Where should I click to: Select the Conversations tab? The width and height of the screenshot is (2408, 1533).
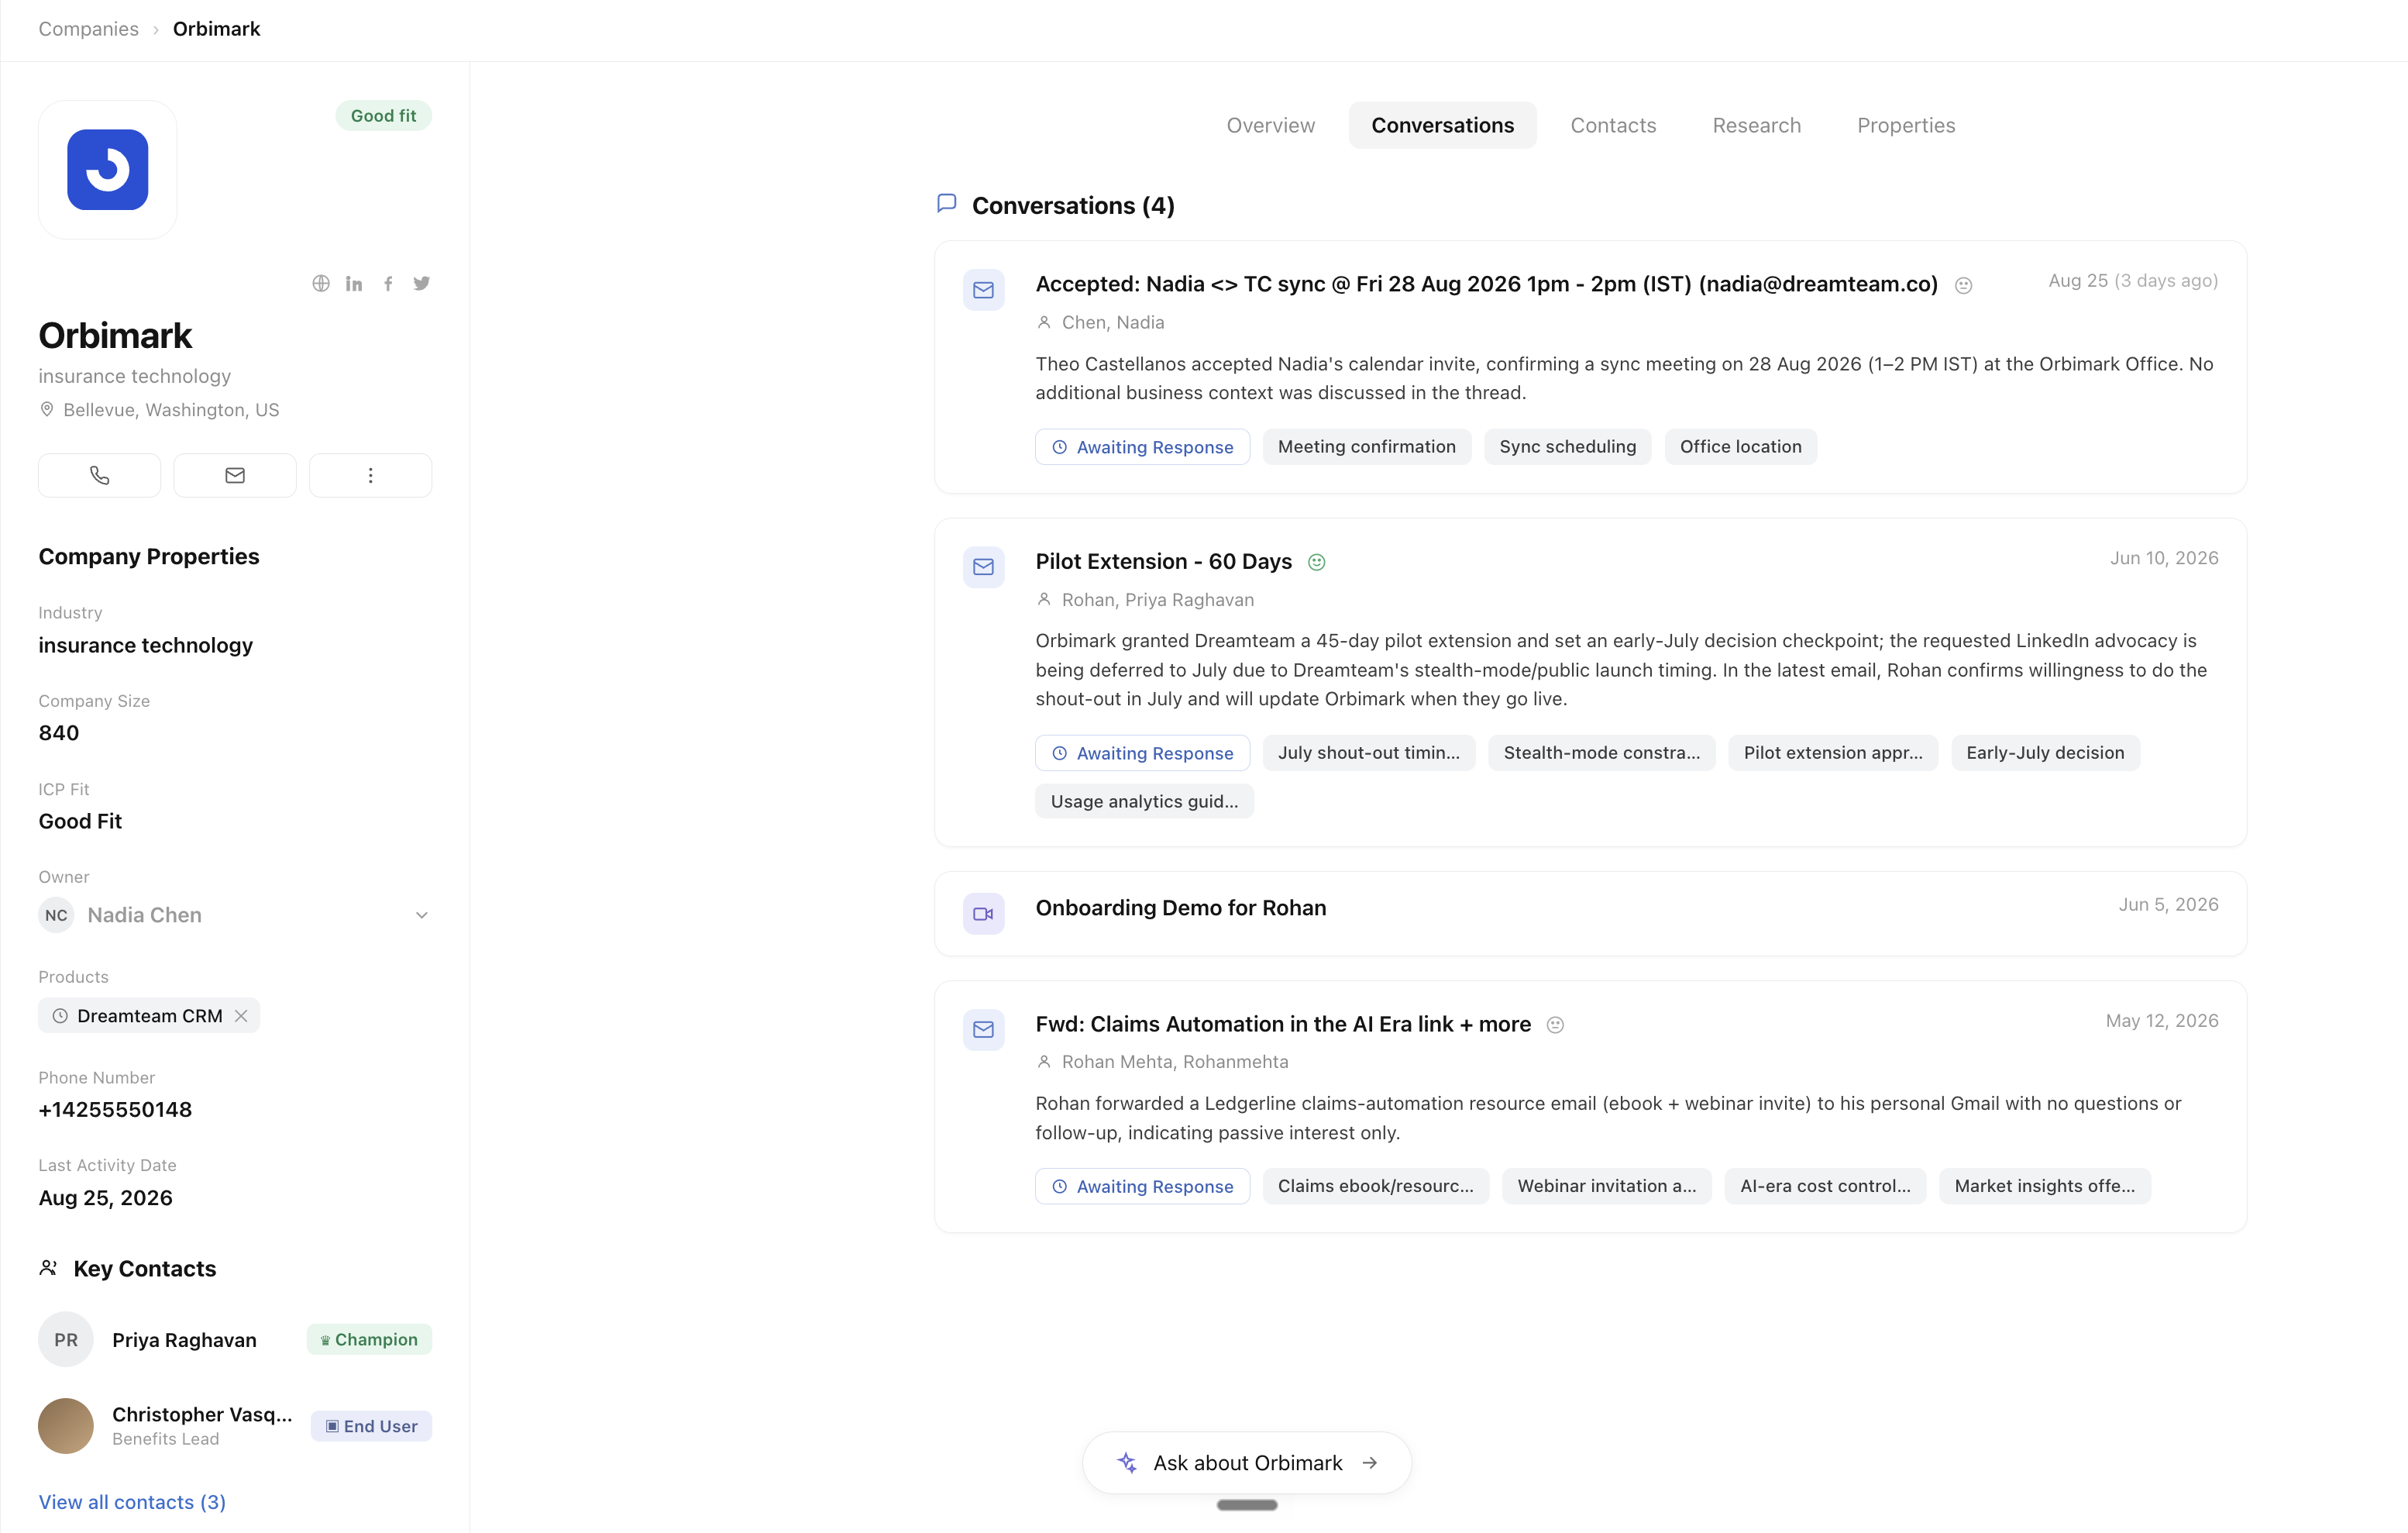coord(1442,125)
